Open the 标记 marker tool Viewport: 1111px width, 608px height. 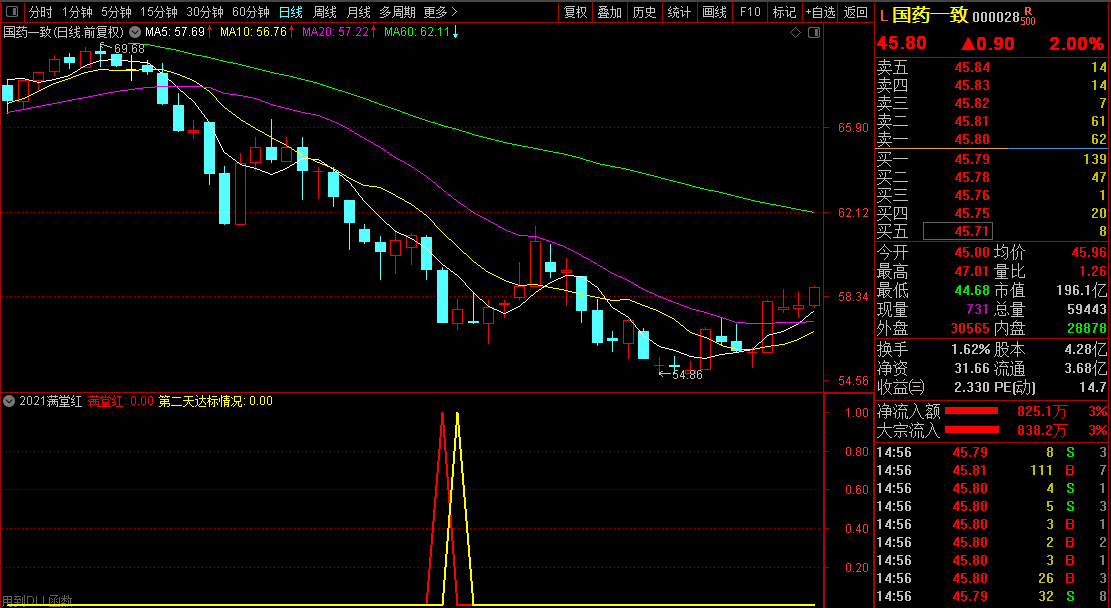point(784,12)
